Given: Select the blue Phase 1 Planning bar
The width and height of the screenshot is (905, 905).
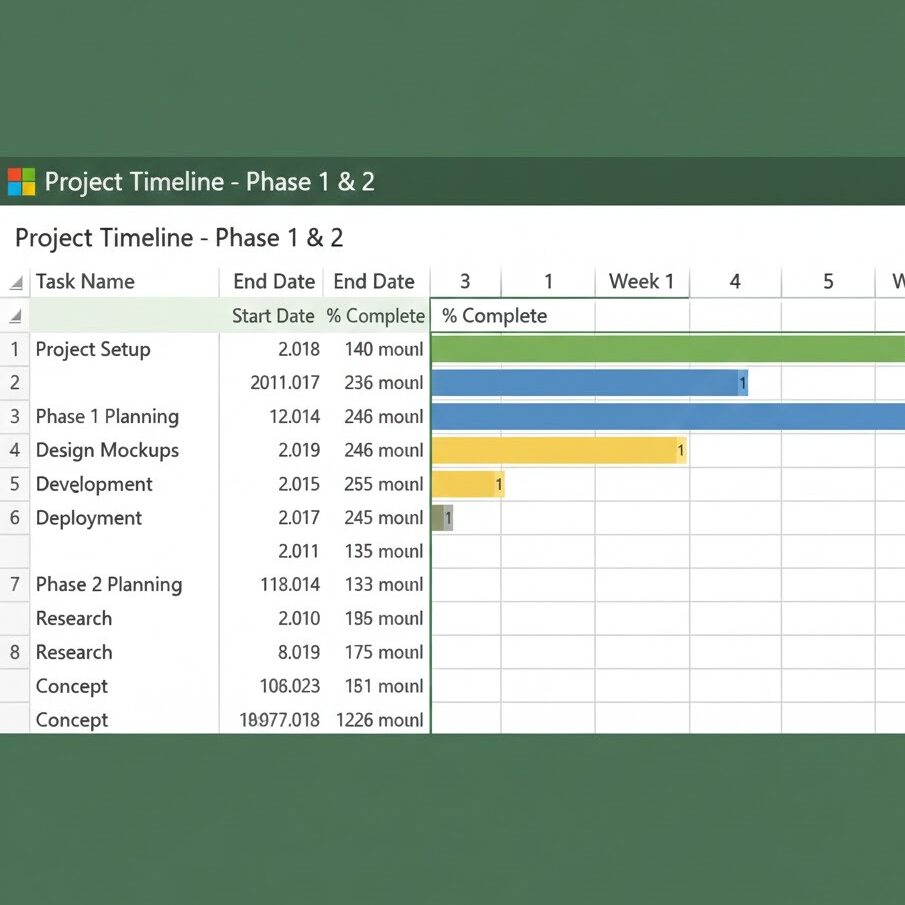Looking at the screenshot, I should pos(667,416).
